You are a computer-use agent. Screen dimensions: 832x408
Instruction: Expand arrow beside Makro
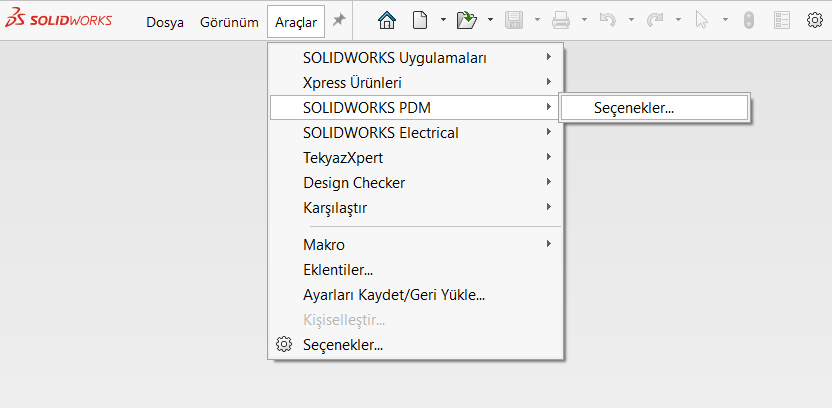coord(549,244)
